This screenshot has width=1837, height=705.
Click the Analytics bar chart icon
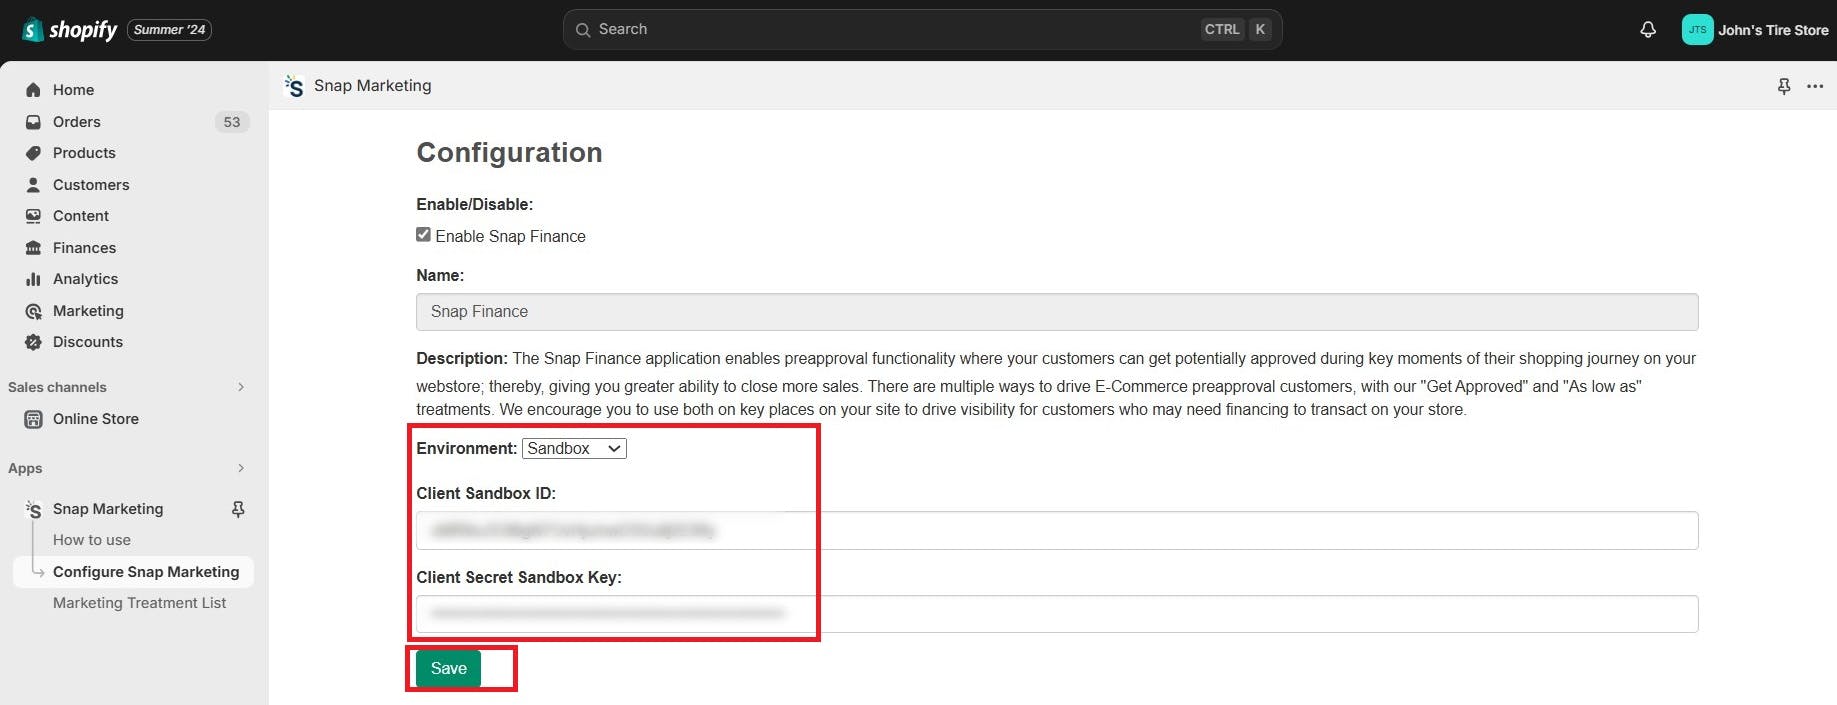(x=33, y=279)
